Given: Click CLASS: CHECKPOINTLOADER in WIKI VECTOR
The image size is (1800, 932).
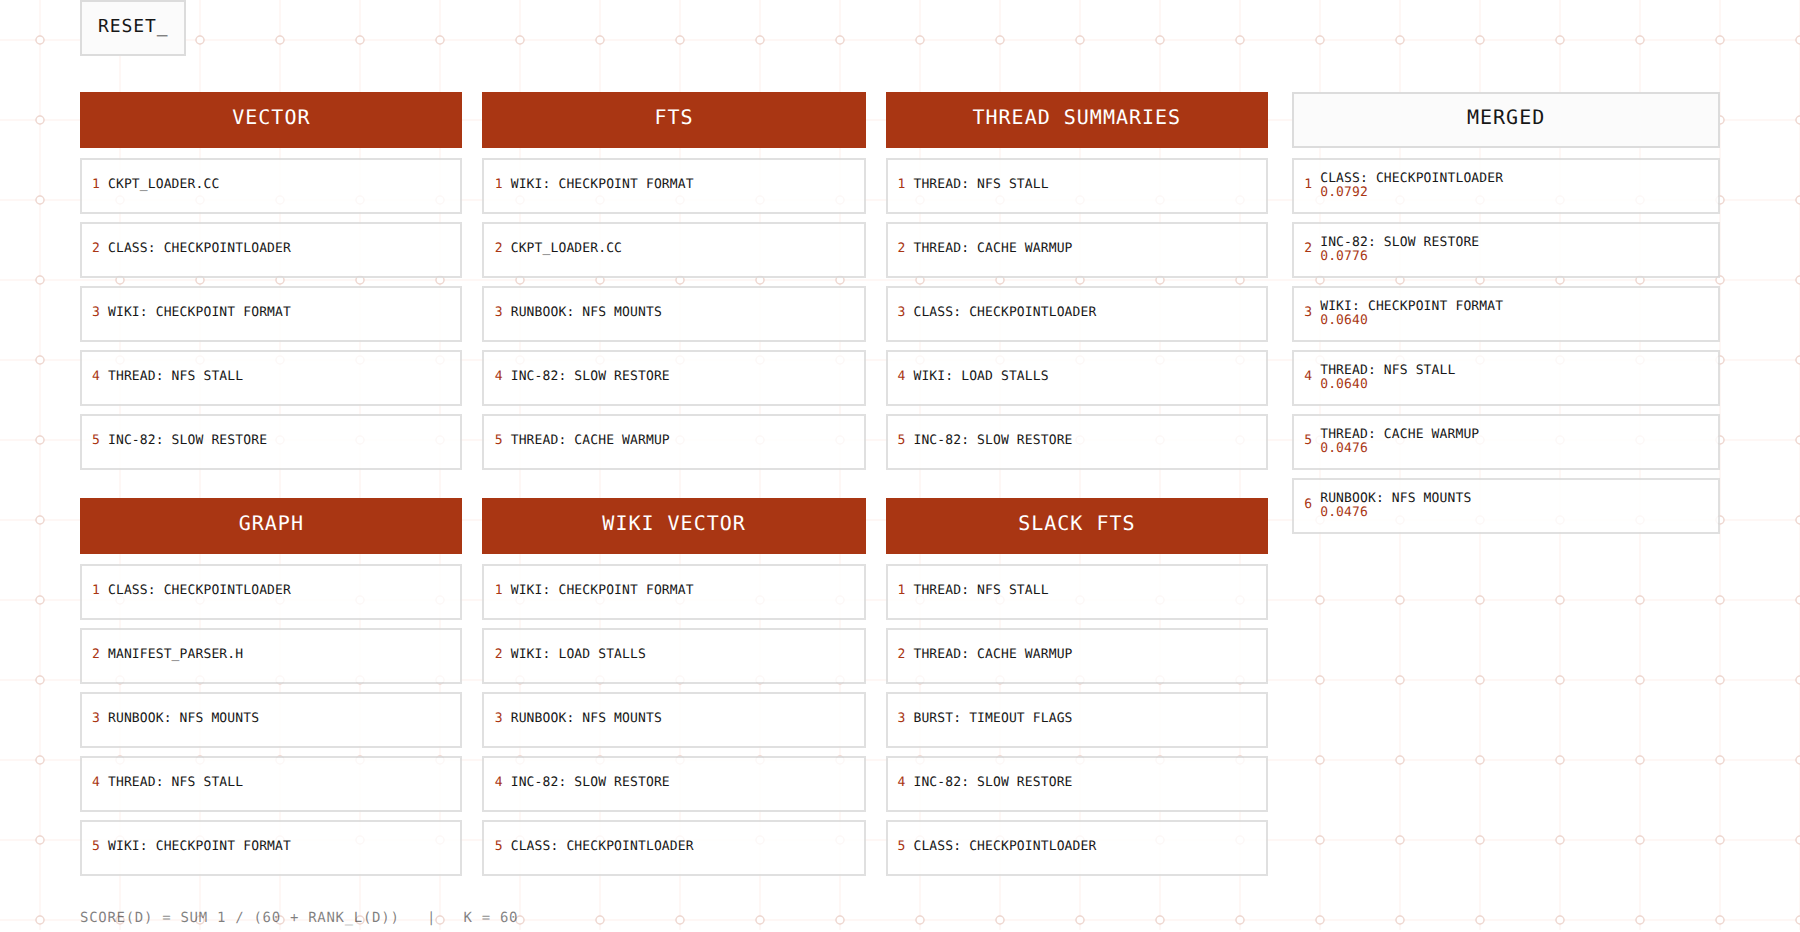Looking at the screenshot, I should 674,848.
